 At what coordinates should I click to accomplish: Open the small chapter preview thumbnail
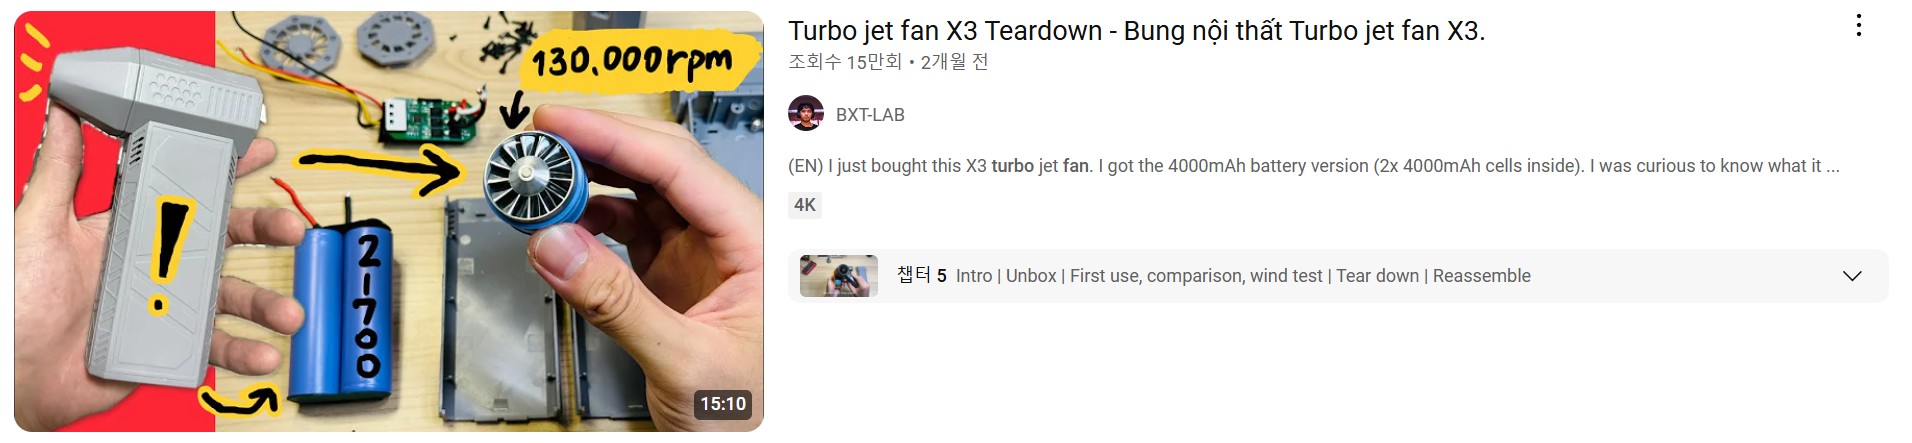click(x=839, y=276)
